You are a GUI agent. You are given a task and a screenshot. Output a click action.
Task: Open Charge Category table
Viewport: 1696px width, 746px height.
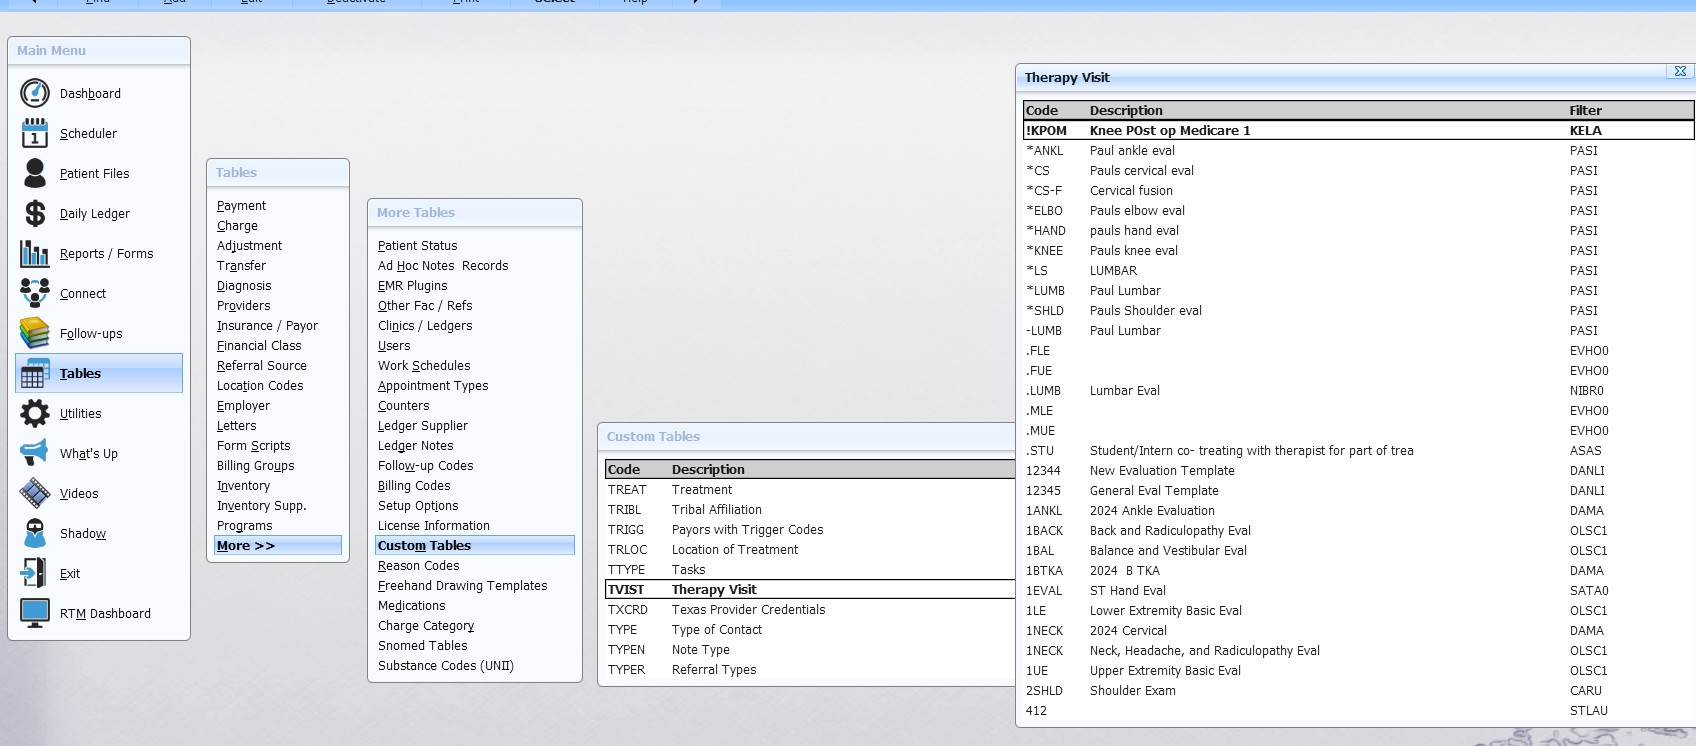point(426,625)
